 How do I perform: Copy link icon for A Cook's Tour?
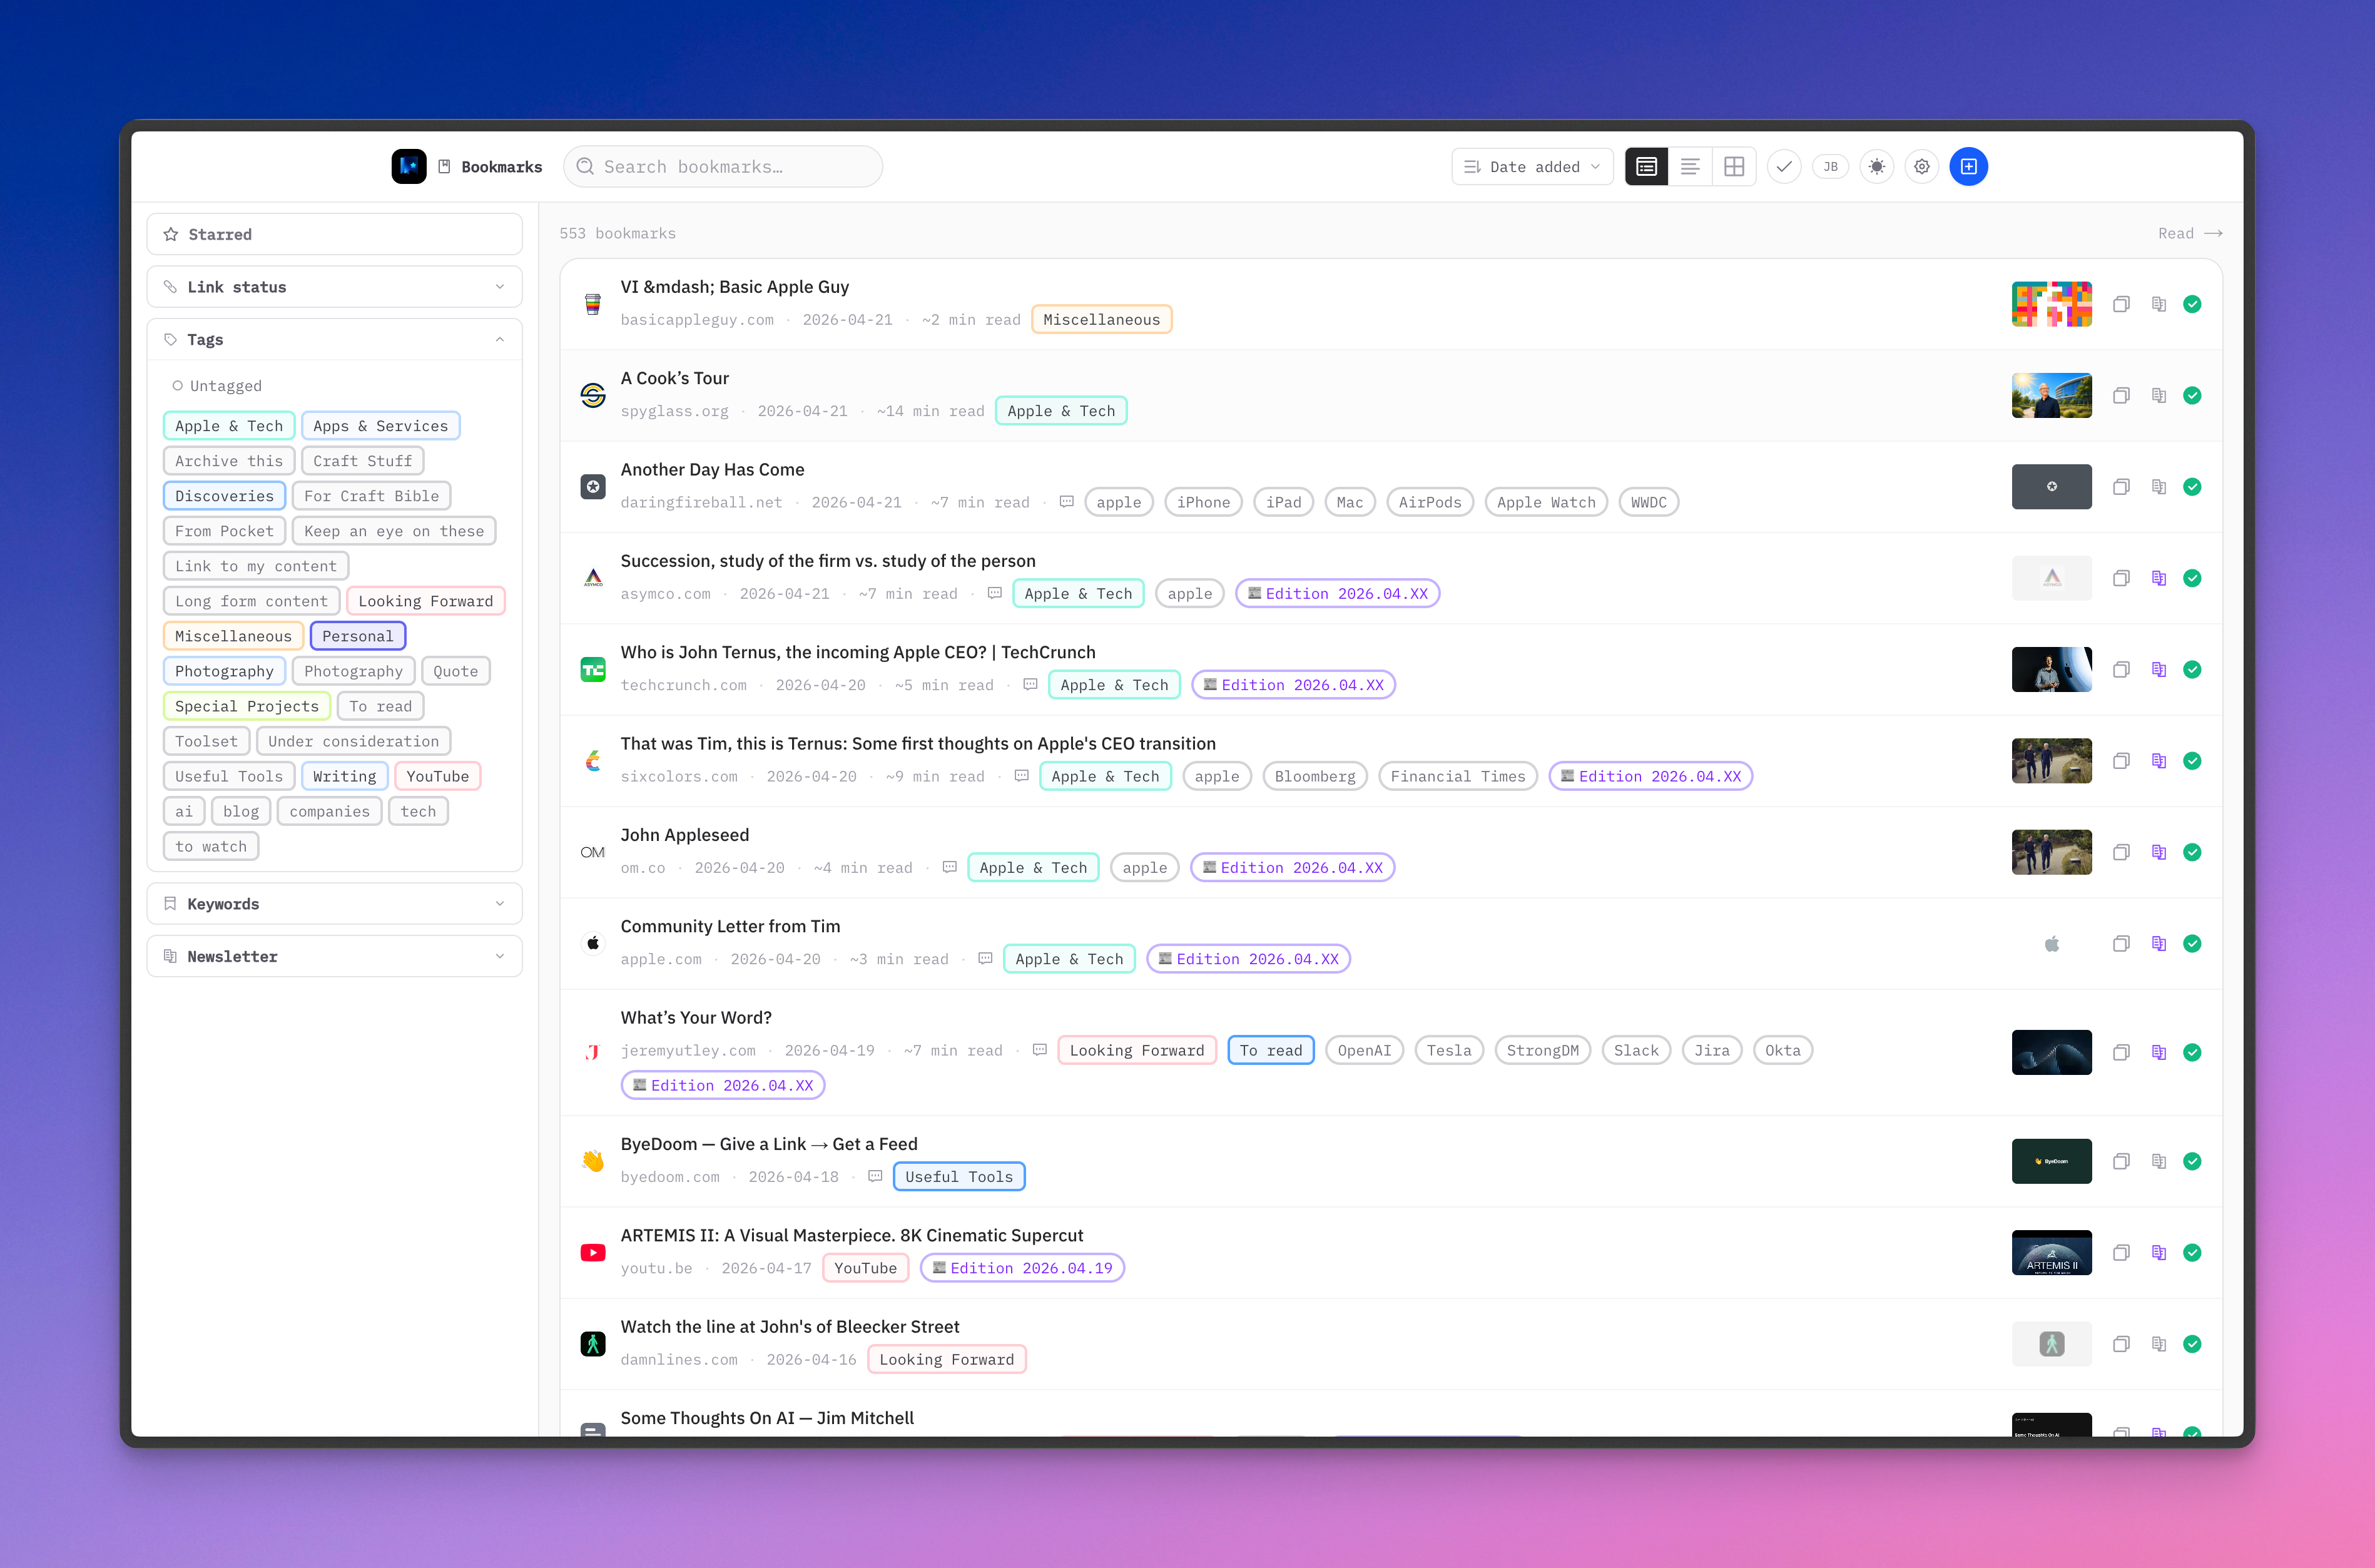[x=2121, y=395]
